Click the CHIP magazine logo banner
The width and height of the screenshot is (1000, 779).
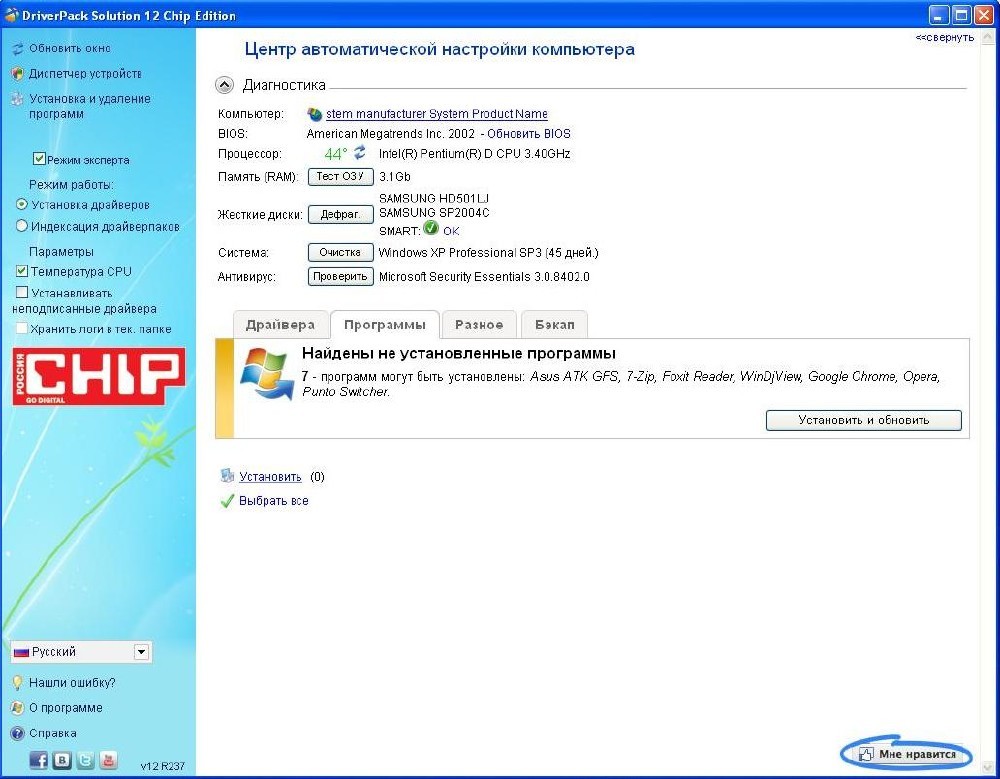click(99, 376)
